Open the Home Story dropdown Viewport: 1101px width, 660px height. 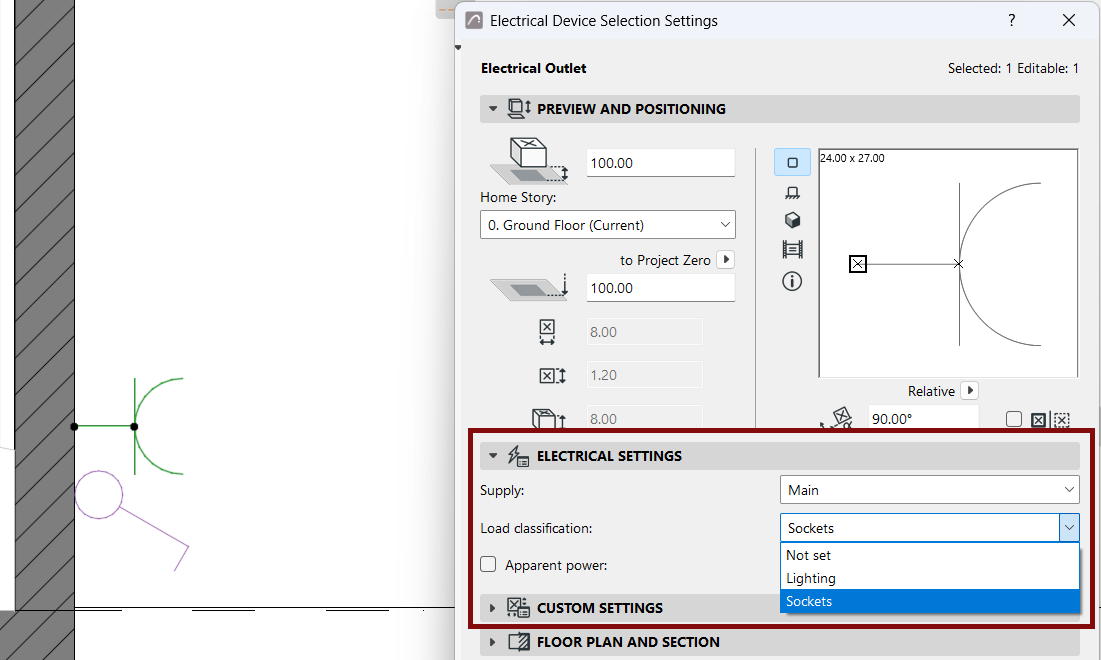pos(607,225)
